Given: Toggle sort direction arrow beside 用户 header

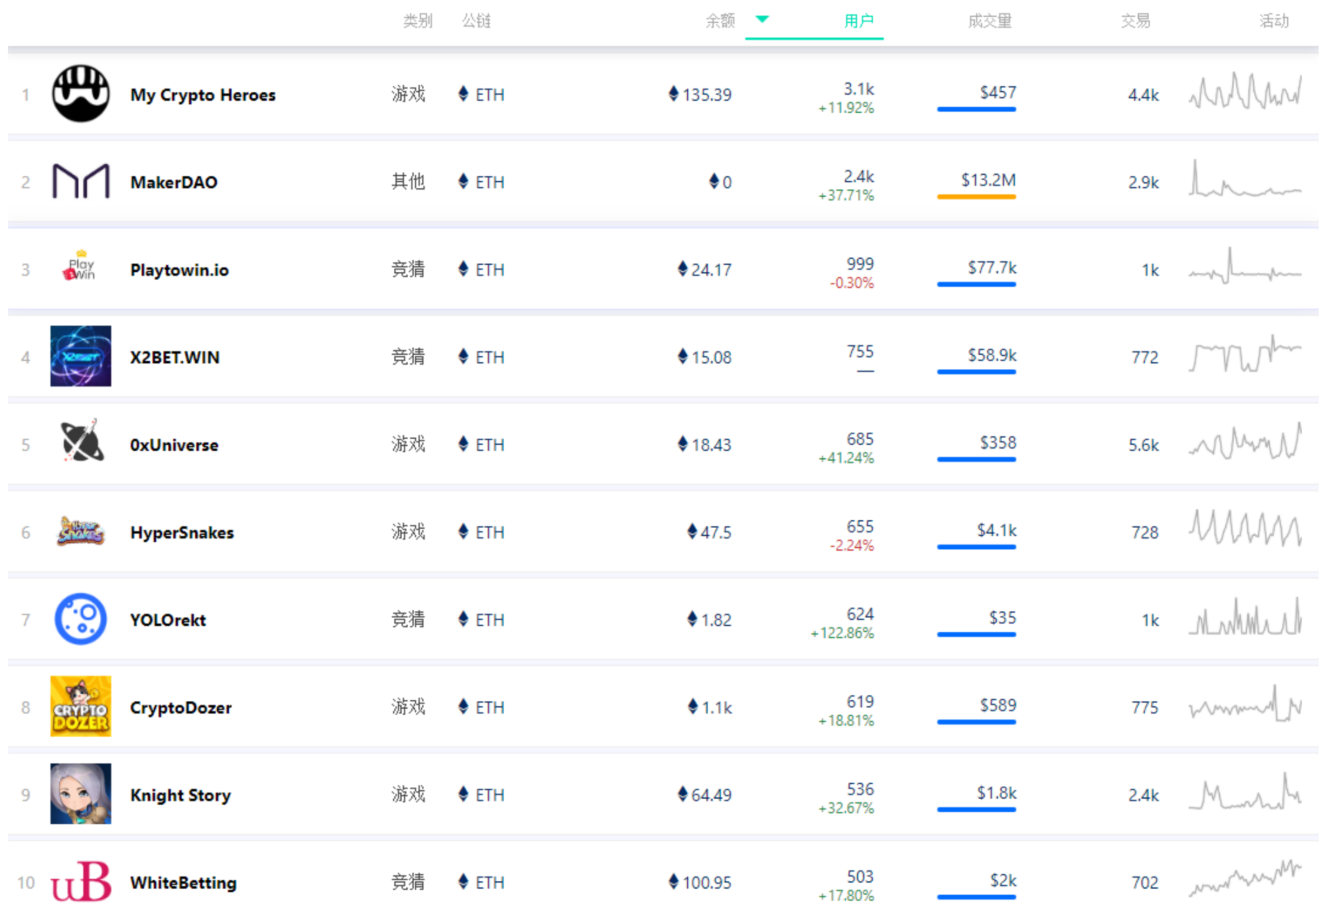Looking at the screenshot, I should (x=762, y=19).
